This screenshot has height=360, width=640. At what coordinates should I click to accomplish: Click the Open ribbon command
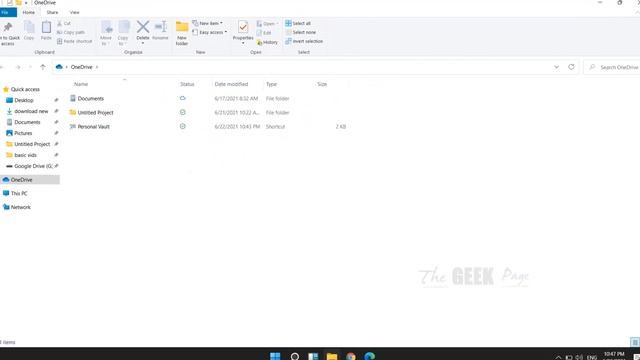(267, 24)
